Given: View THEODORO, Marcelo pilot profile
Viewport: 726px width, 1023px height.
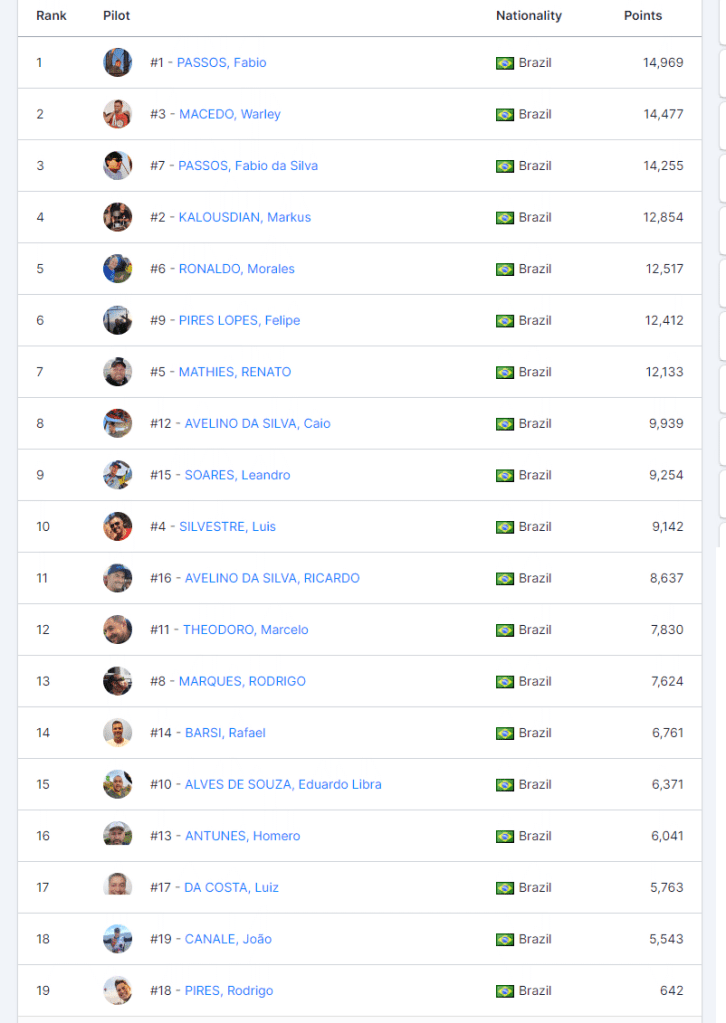Looking at the screenshot, I should 245,630.
